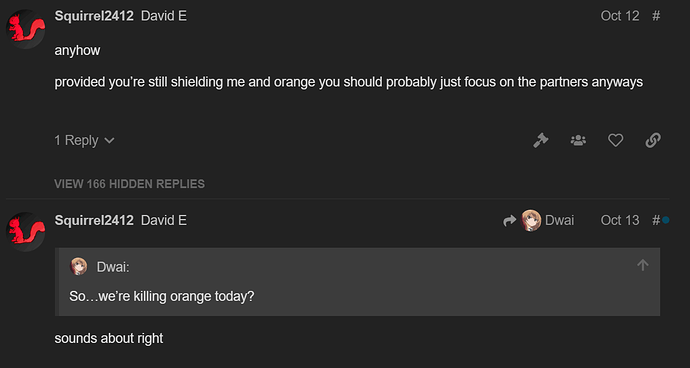The image size is (690, 368).
Task: Open Squirrel2412's avatar on Oct 12 post
Action: [26, 29]
